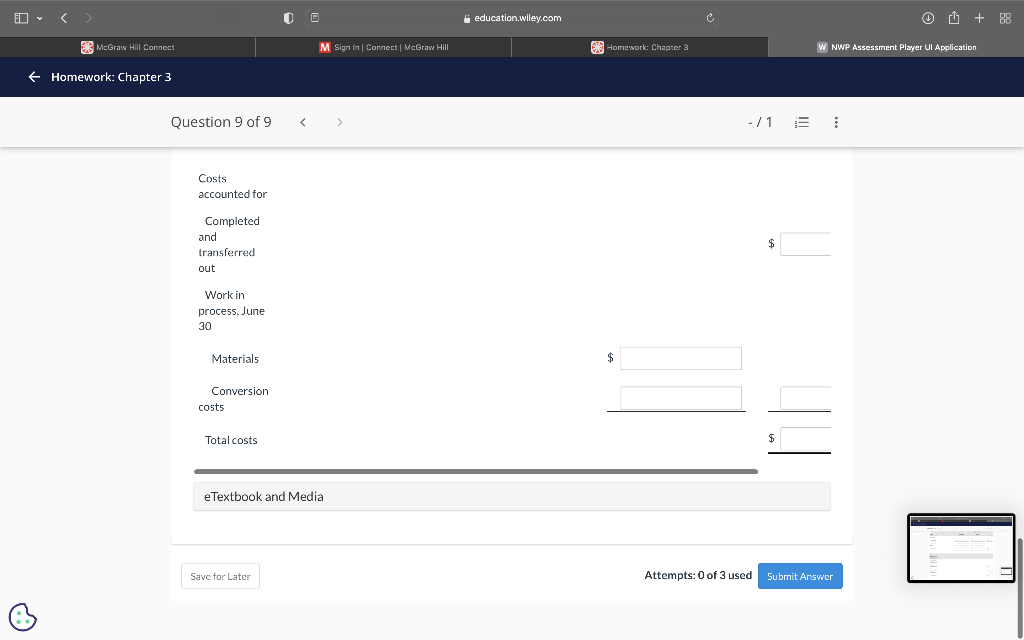The height and width of the screenshot is (640, 1024).
Task: Click the back arrow beside Homework: Chapter 3
Action: (x=34, y=77)
